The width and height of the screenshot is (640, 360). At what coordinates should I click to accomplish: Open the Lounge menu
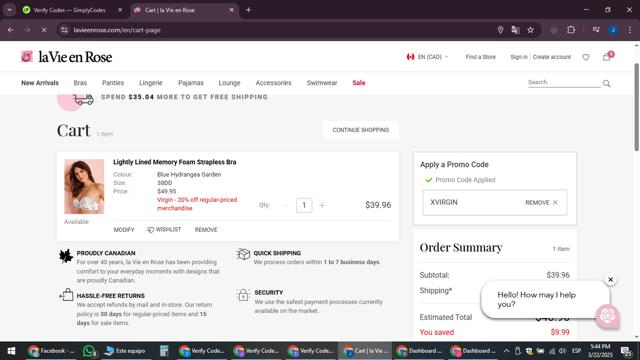click(229, 83)
